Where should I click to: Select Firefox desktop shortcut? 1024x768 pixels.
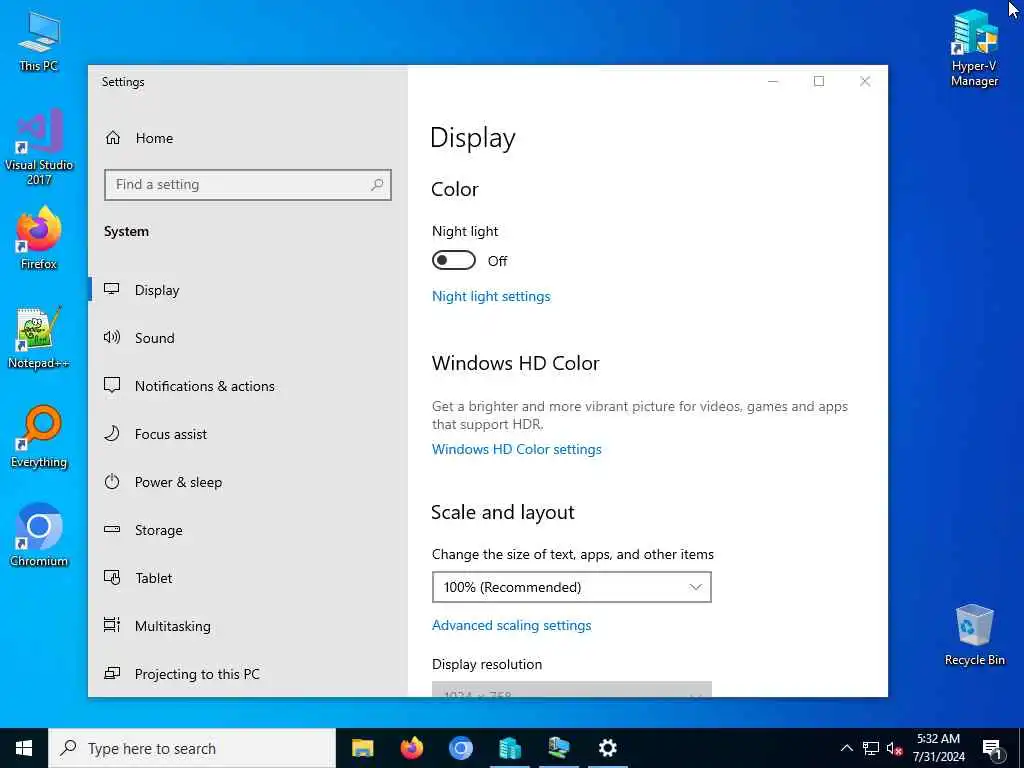[x=39, y=238]
